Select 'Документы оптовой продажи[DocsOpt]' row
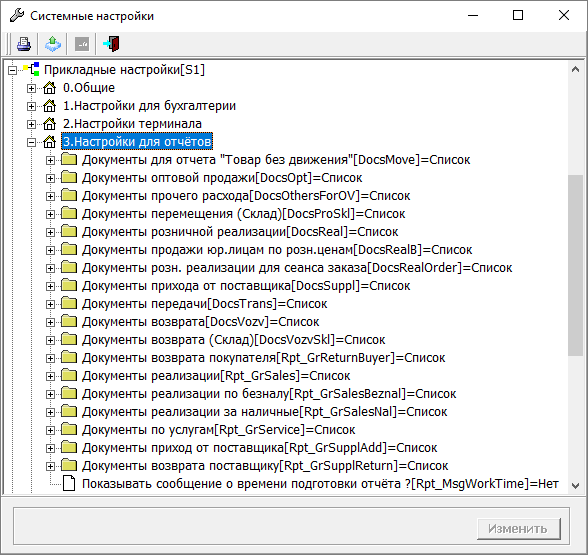The height and width of the screenshot is (555, 588). coord(222,178)
